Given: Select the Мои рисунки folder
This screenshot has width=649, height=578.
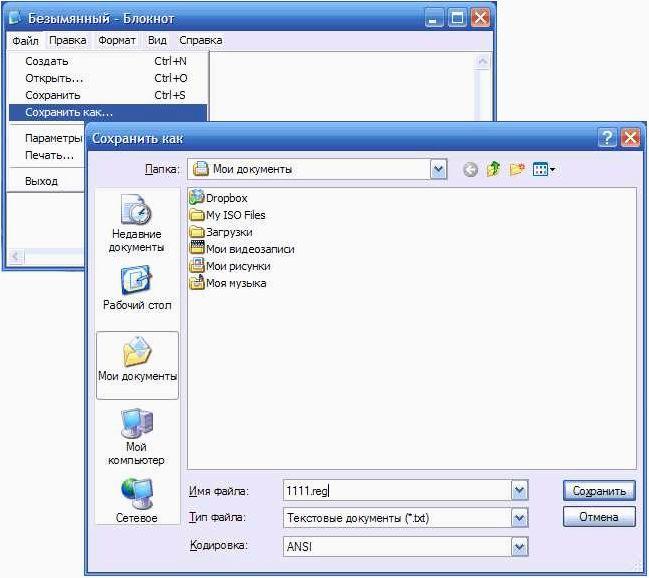Looking at the screenshot, I should pos(230,266).
